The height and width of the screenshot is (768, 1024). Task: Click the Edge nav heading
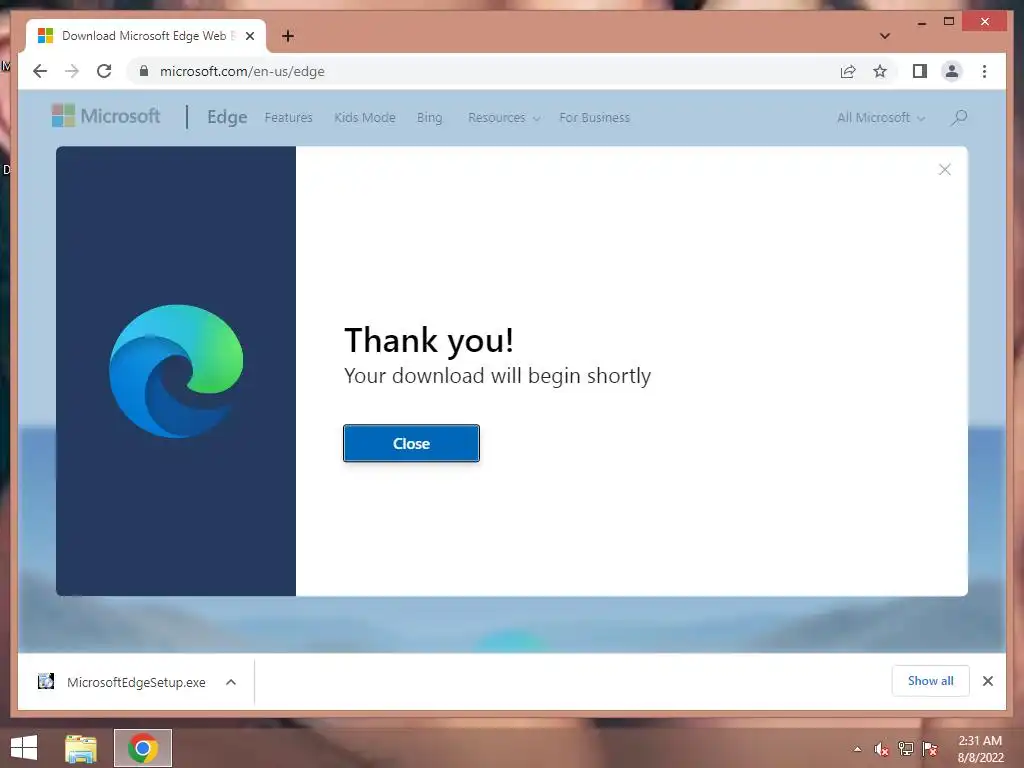click(227, 117)
